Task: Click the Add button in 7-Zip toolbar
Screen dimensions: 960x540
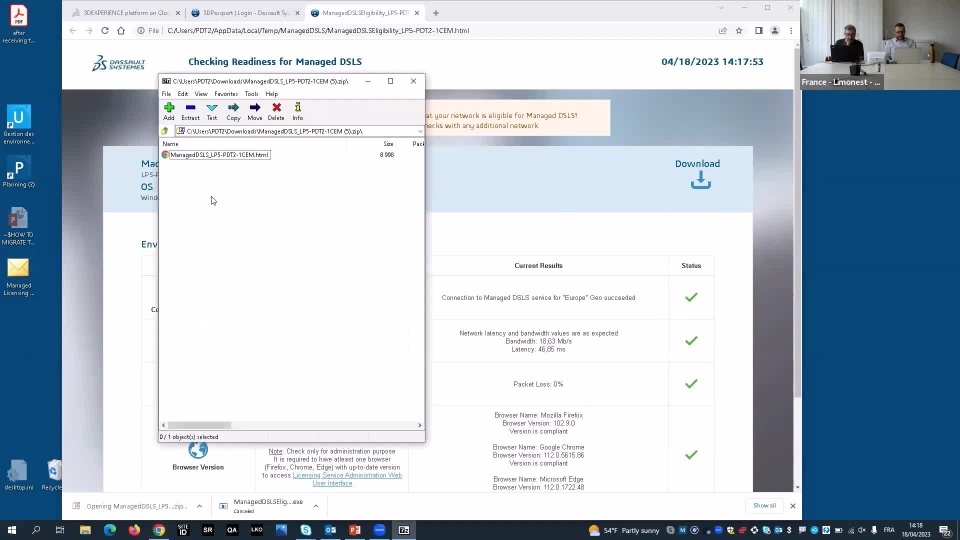Action: [168, 111]
